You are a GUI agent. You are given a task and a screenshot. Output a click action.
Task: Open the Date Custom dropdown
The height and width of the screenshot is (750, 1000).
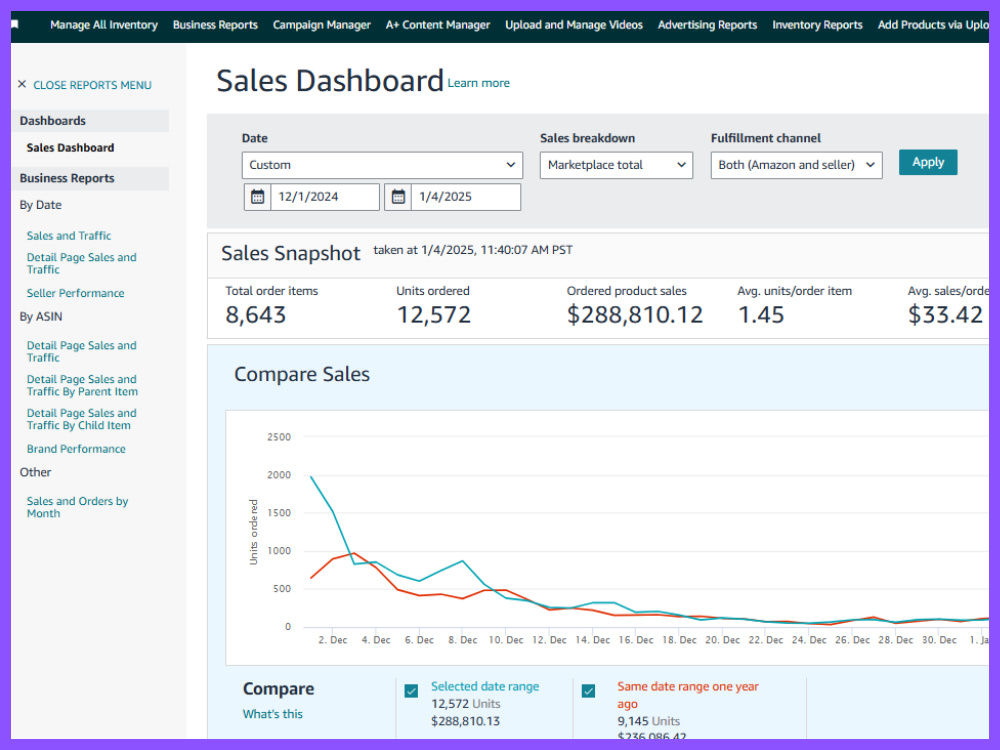(382, 165)
